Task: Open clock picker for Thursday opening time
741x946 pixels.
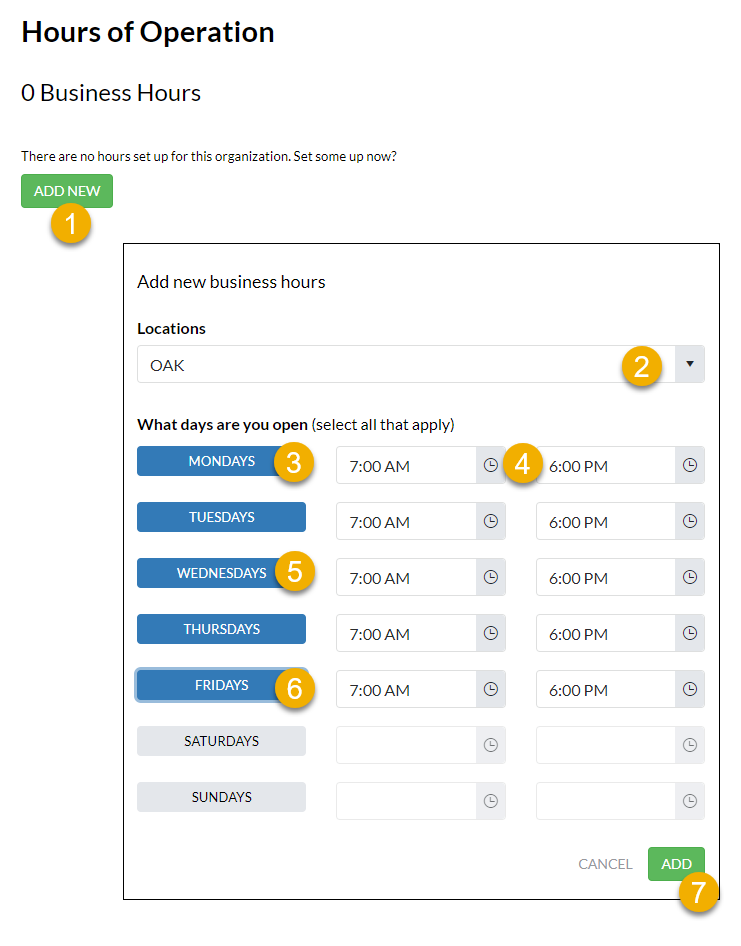Action: coord(490,633)
